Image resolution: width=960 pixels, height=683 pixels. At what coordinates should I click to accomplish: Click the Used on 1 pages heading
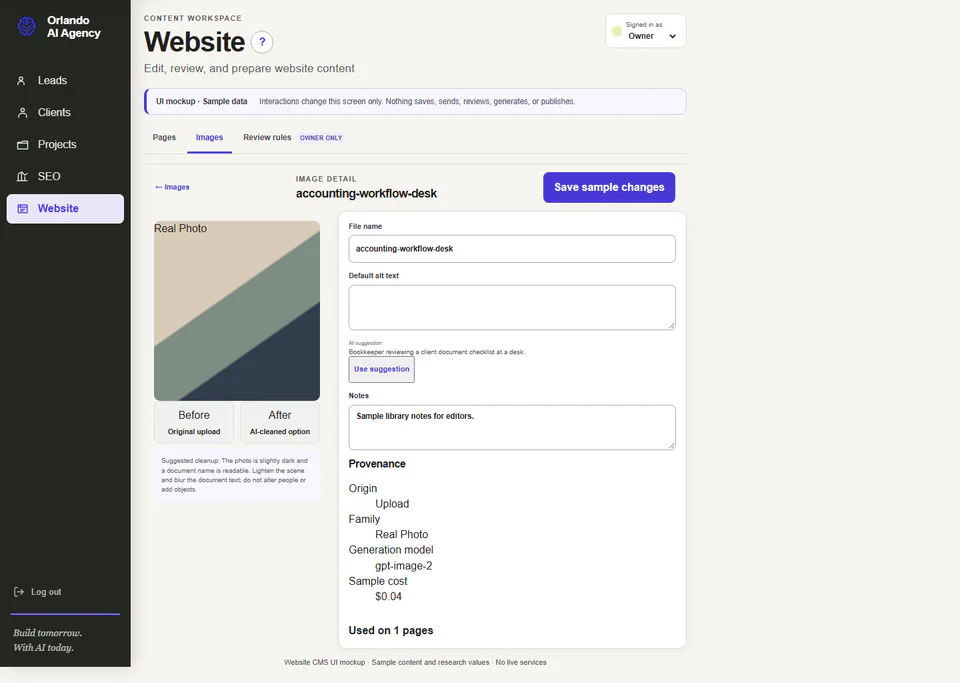pos(391,630)
